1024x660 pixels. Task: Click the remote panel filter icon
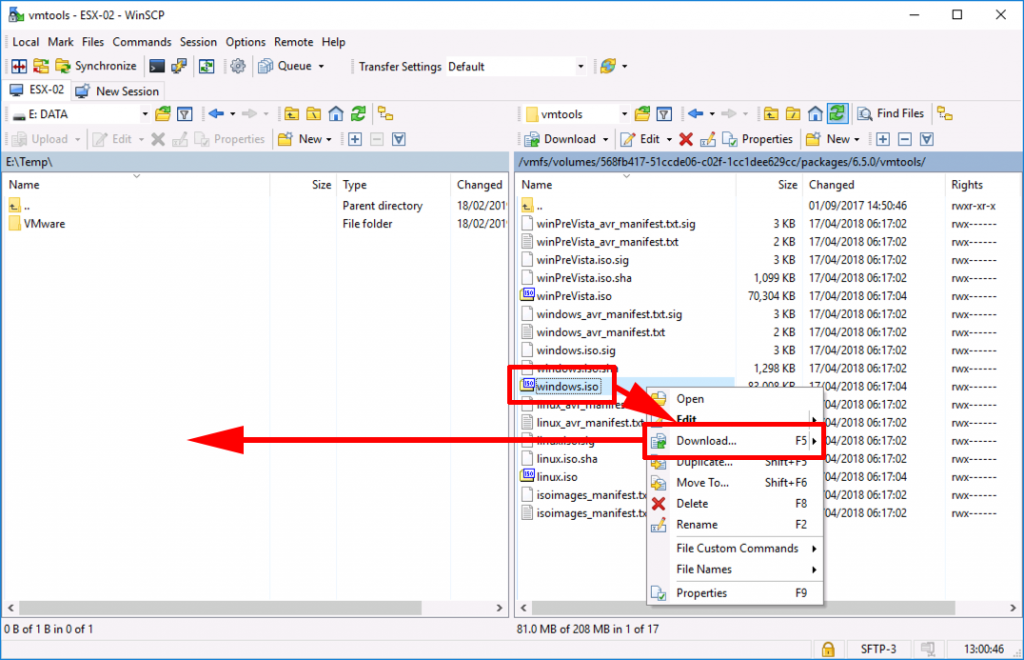click(664, 114)
